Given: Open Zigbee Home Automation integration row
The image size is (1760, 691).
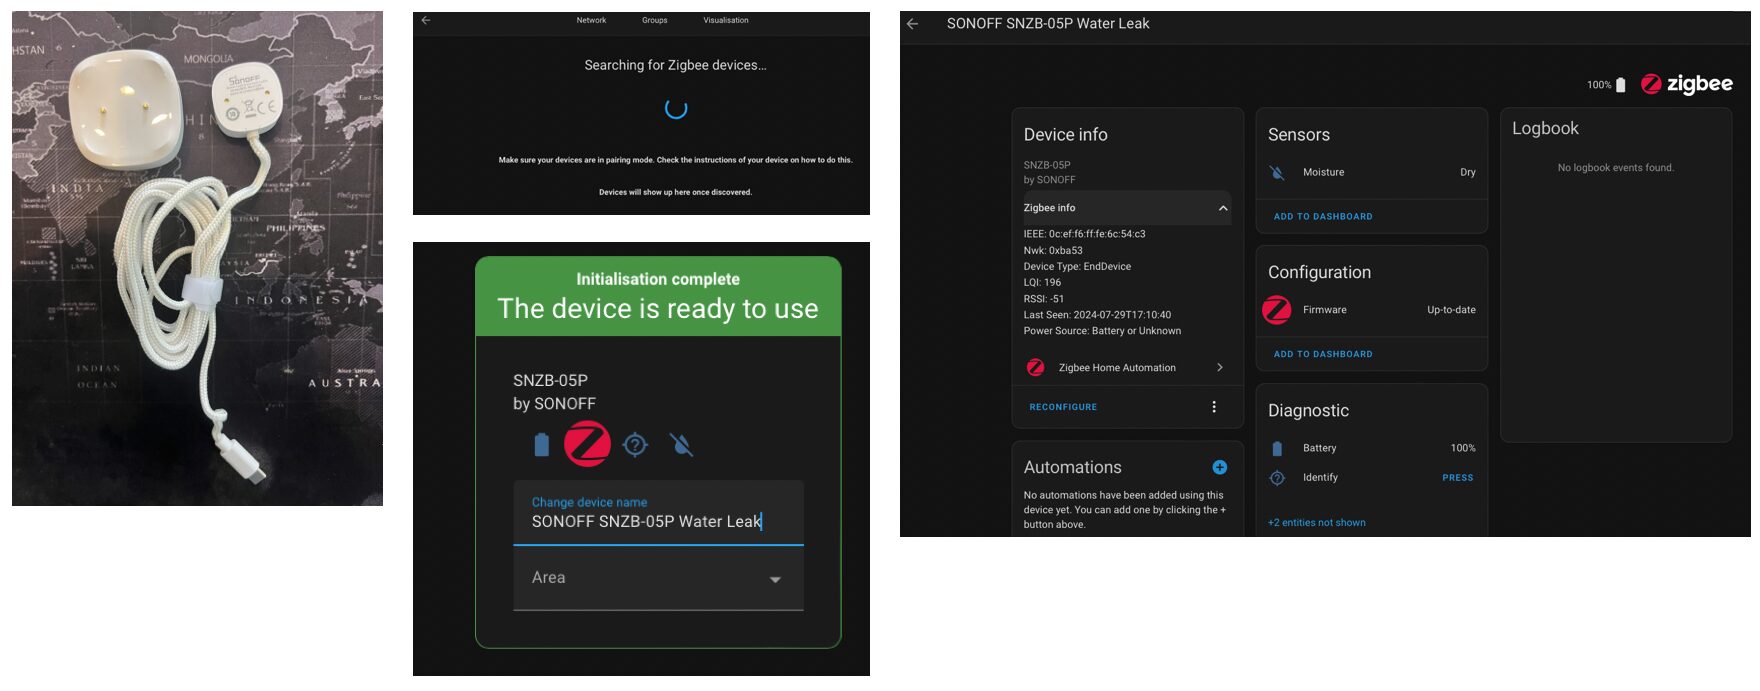Looking at the screenshot, I should tap(1126, 368).
